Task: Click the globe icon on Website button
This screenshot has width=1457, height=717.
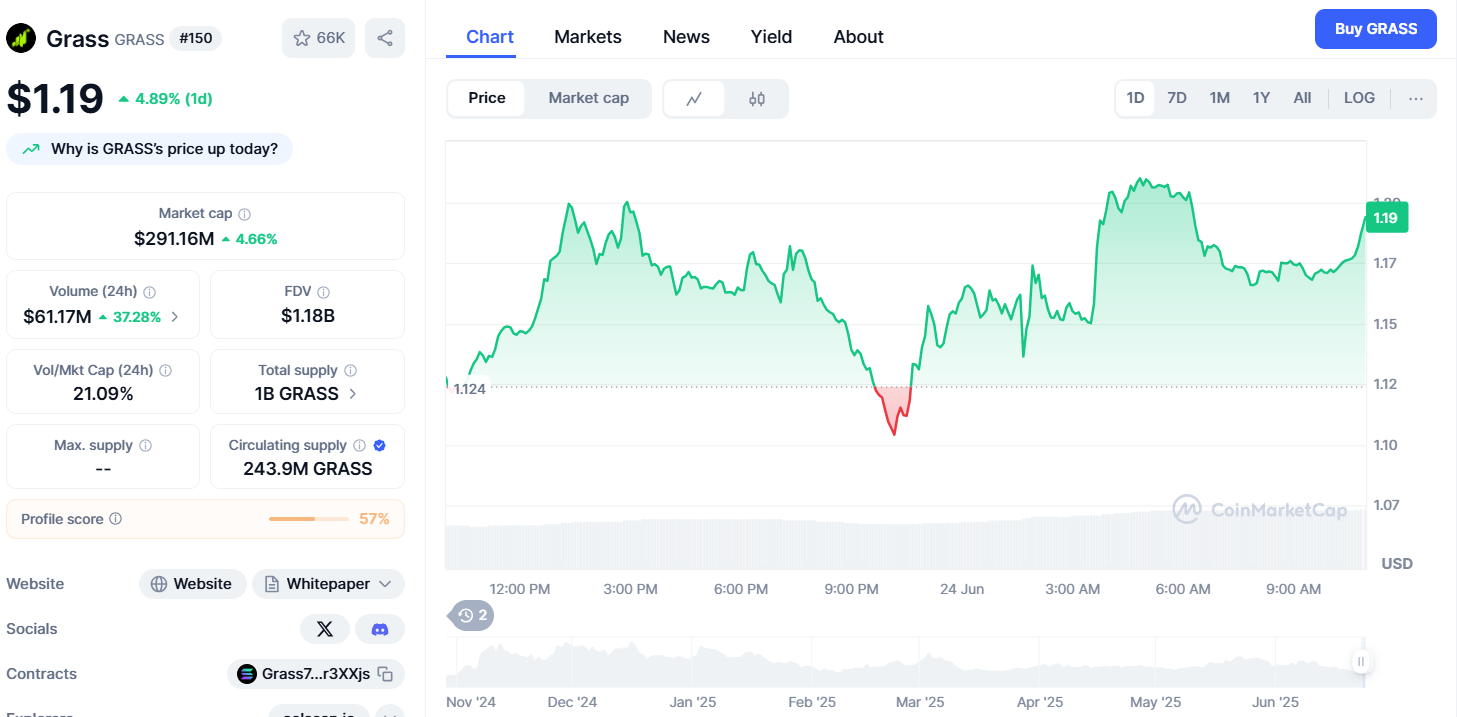Action: coord(159,584)
